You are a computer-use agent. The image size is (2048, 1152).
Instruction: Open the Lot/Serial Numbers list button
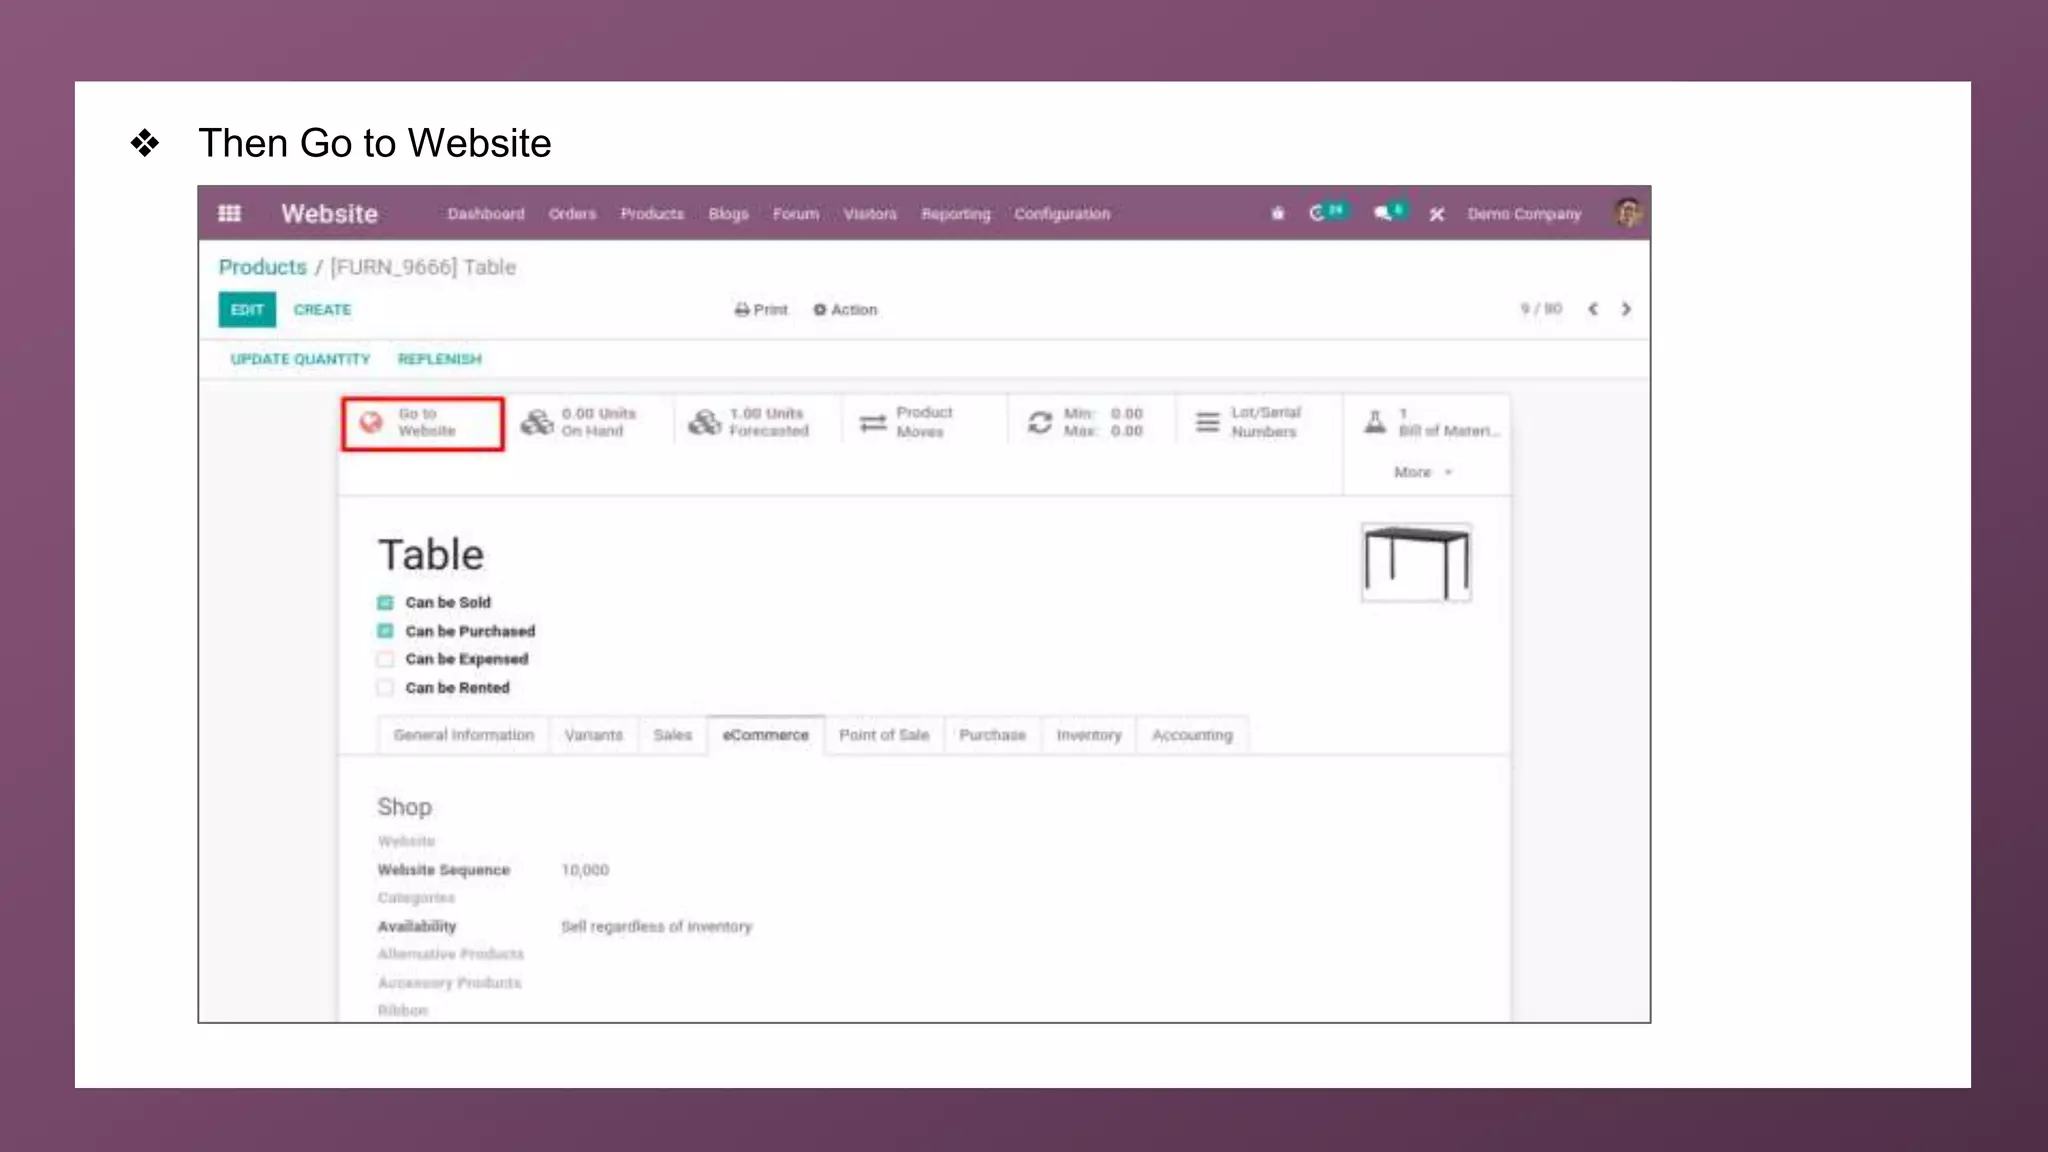(x=1250, y=423)
